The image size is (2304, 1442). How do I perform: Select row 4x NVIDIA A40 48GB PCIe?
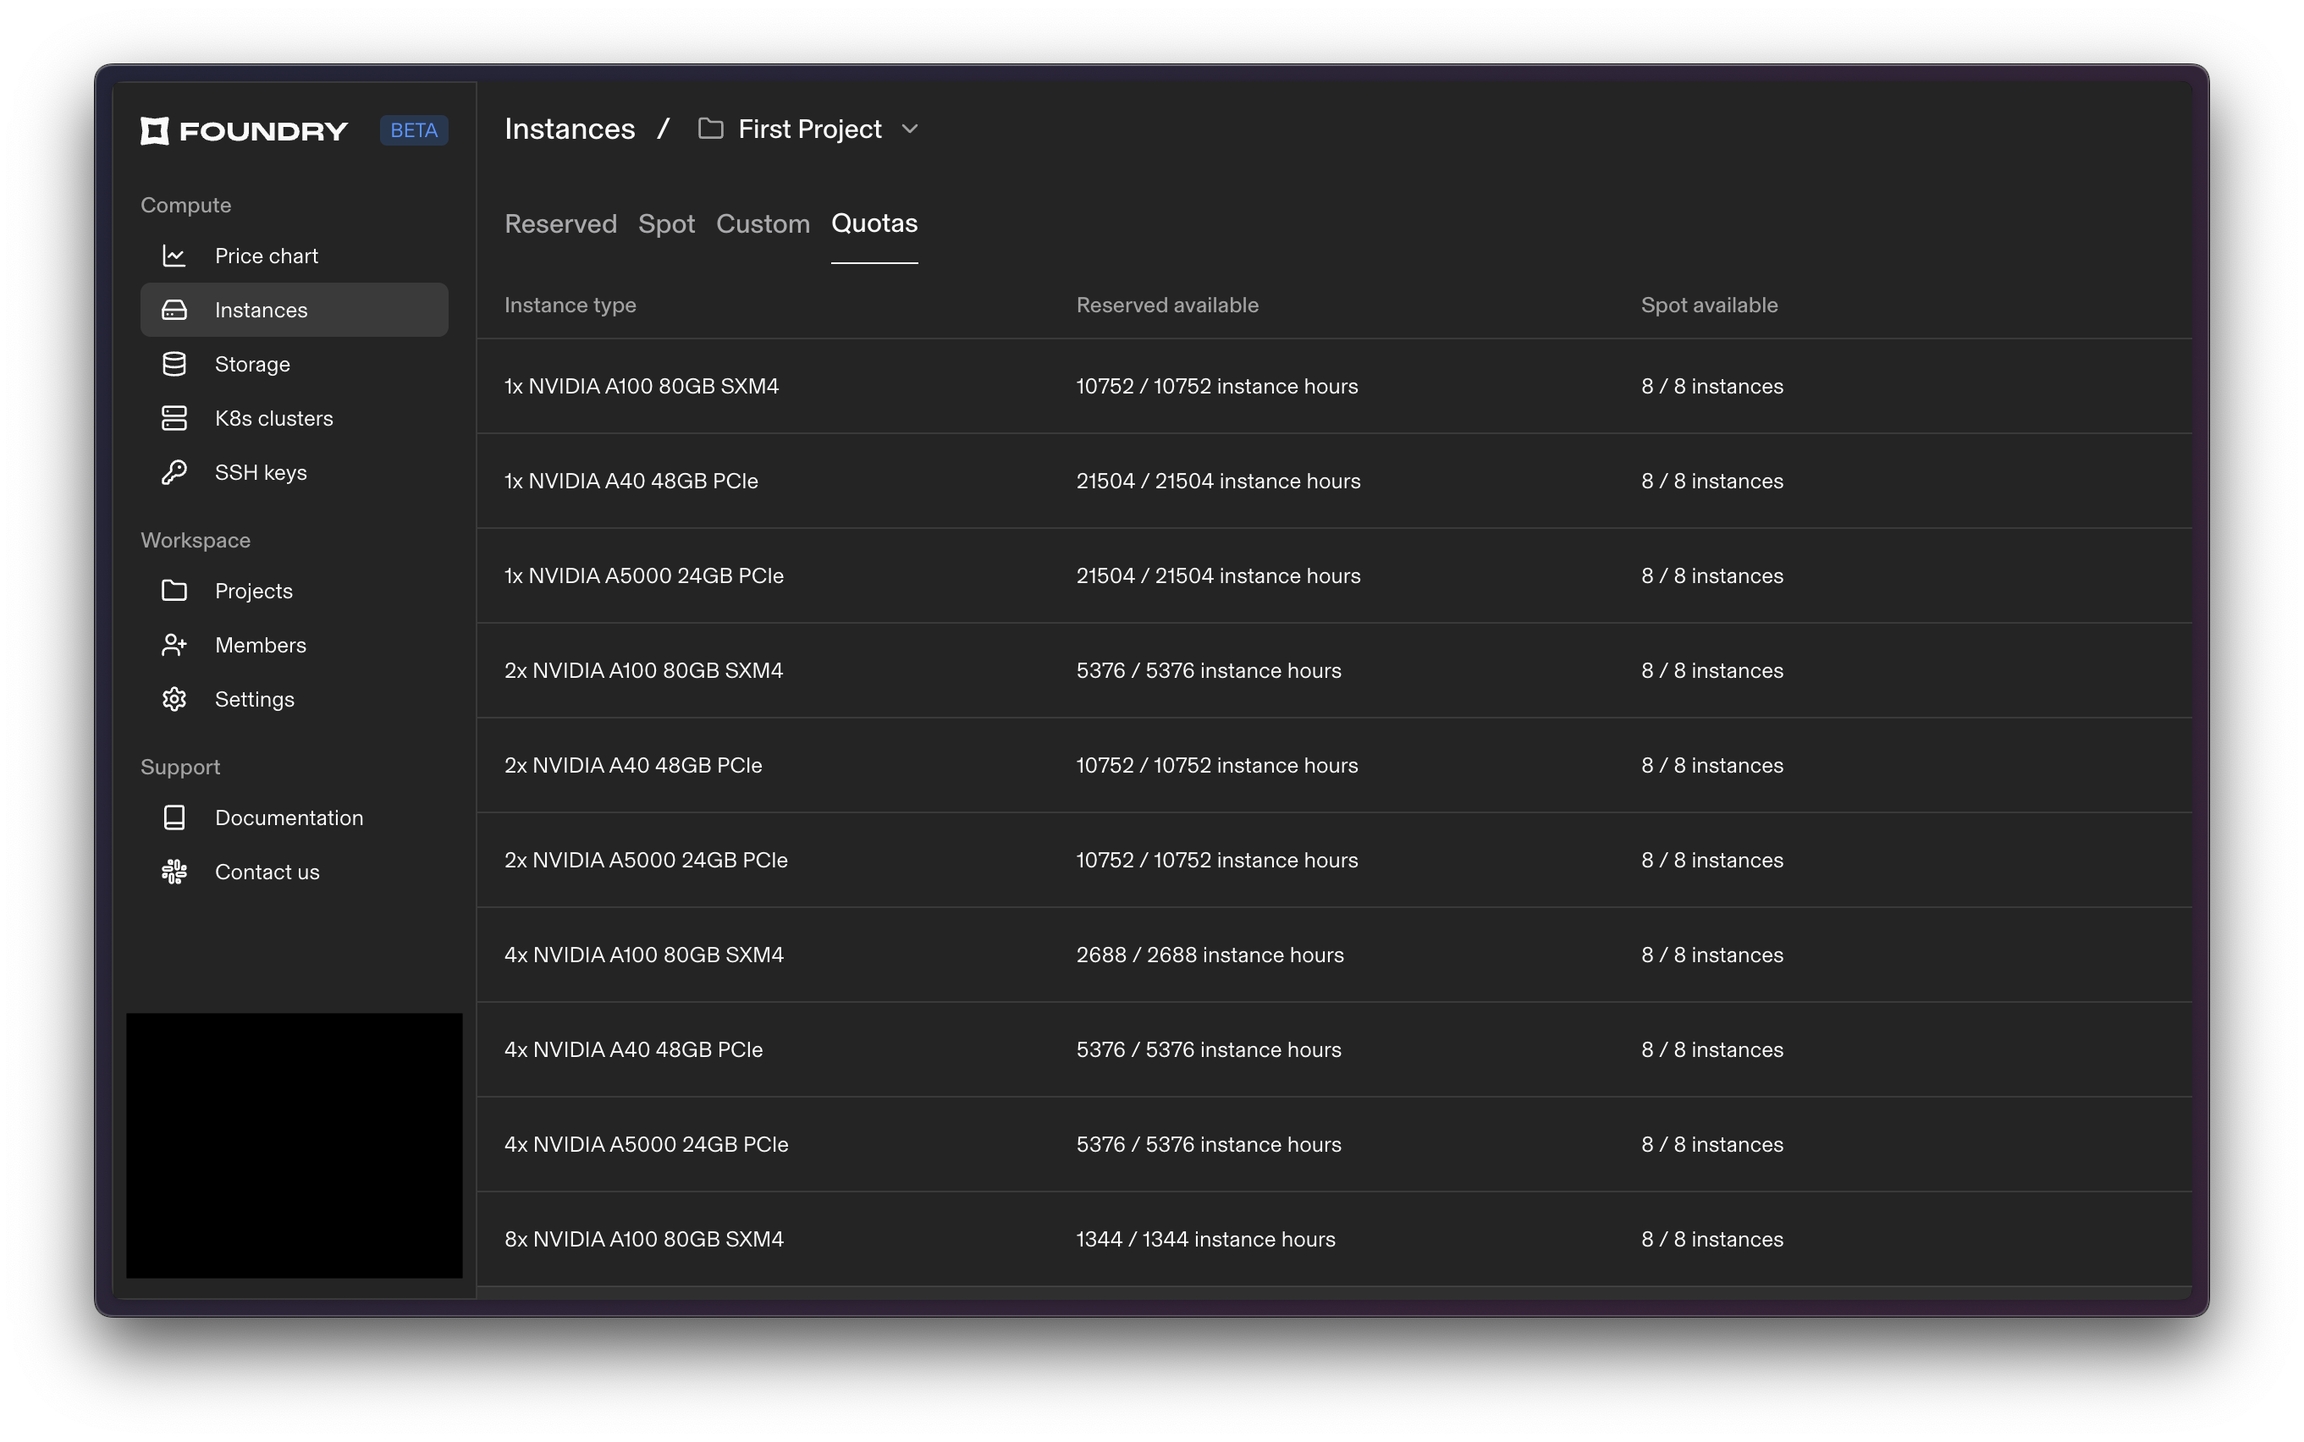click(x=1334, y=1050)
